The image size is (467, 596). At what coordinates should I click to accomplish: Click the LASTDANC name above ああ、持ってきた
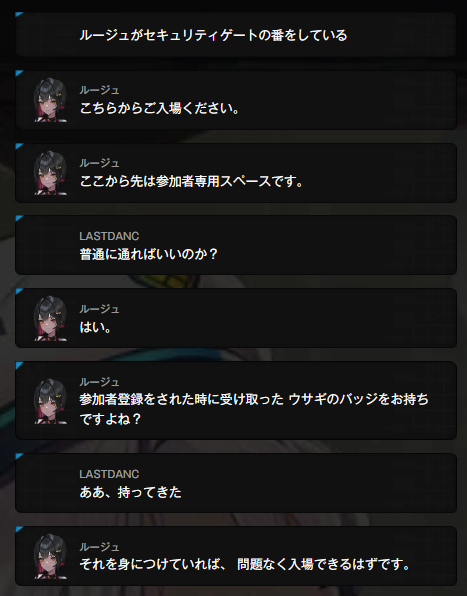pyautogui.click(x=109, y=474)
